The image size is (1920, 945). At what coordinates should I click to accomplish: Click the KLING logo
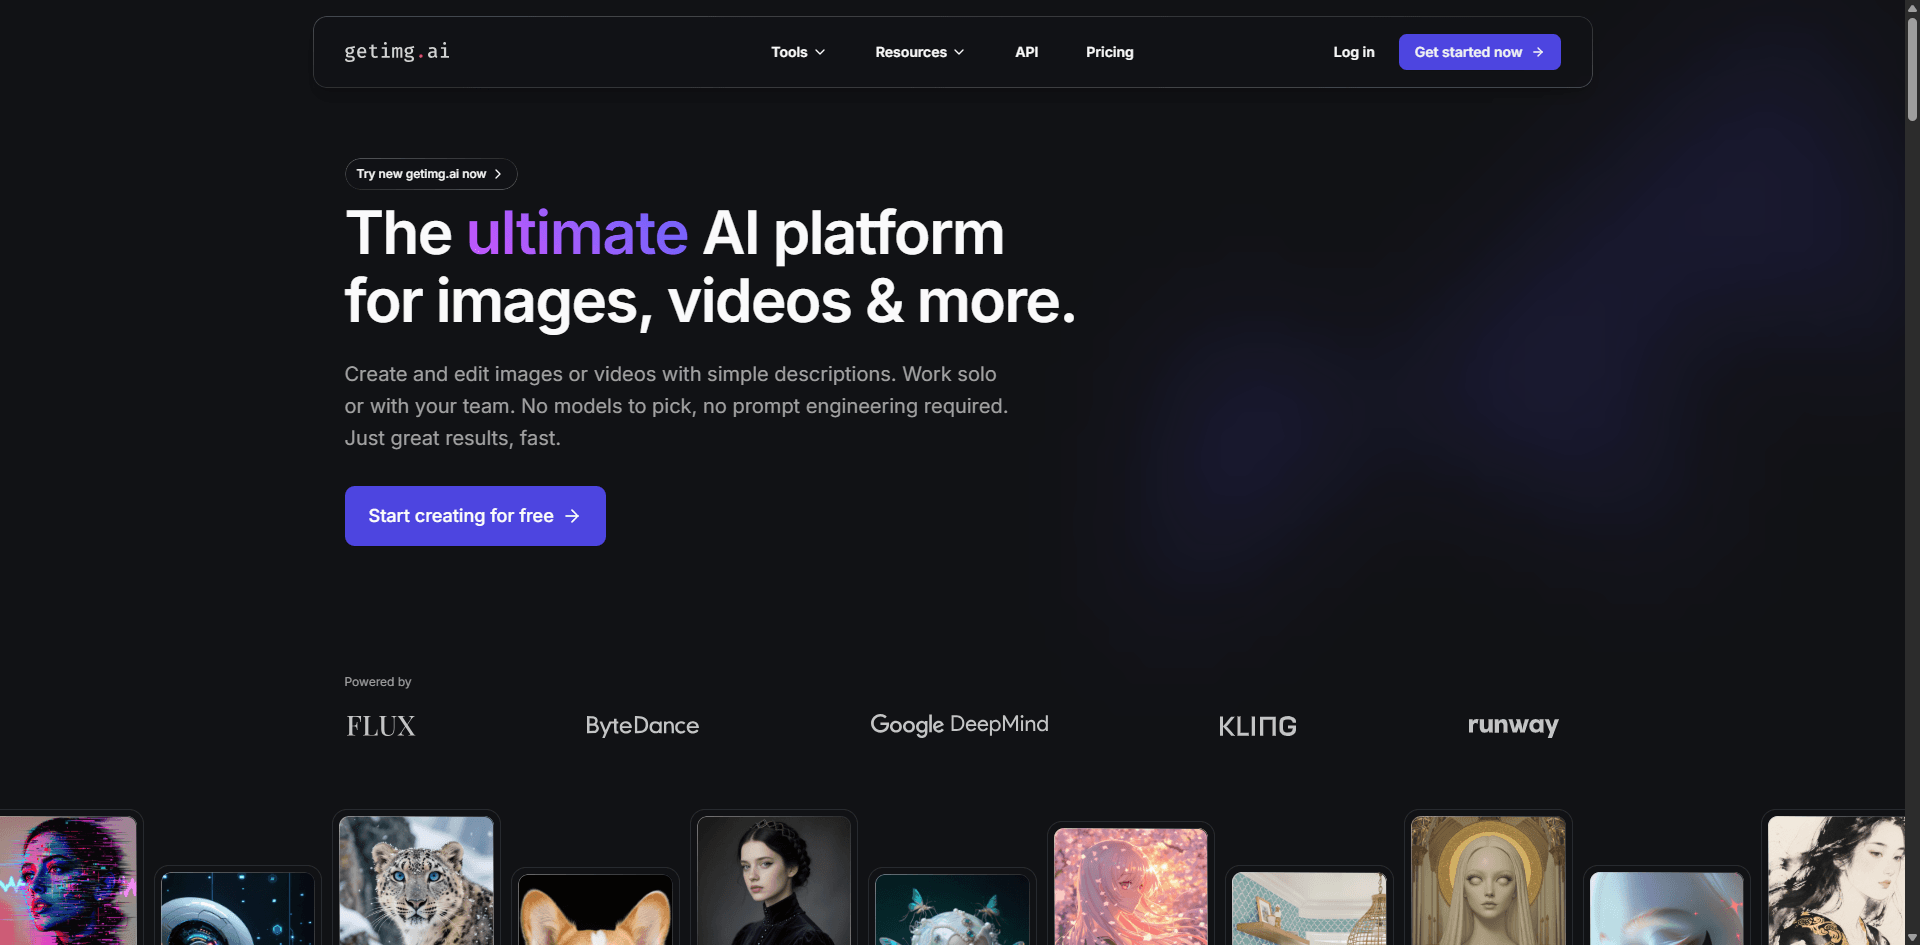click(x=1257, y=727)
